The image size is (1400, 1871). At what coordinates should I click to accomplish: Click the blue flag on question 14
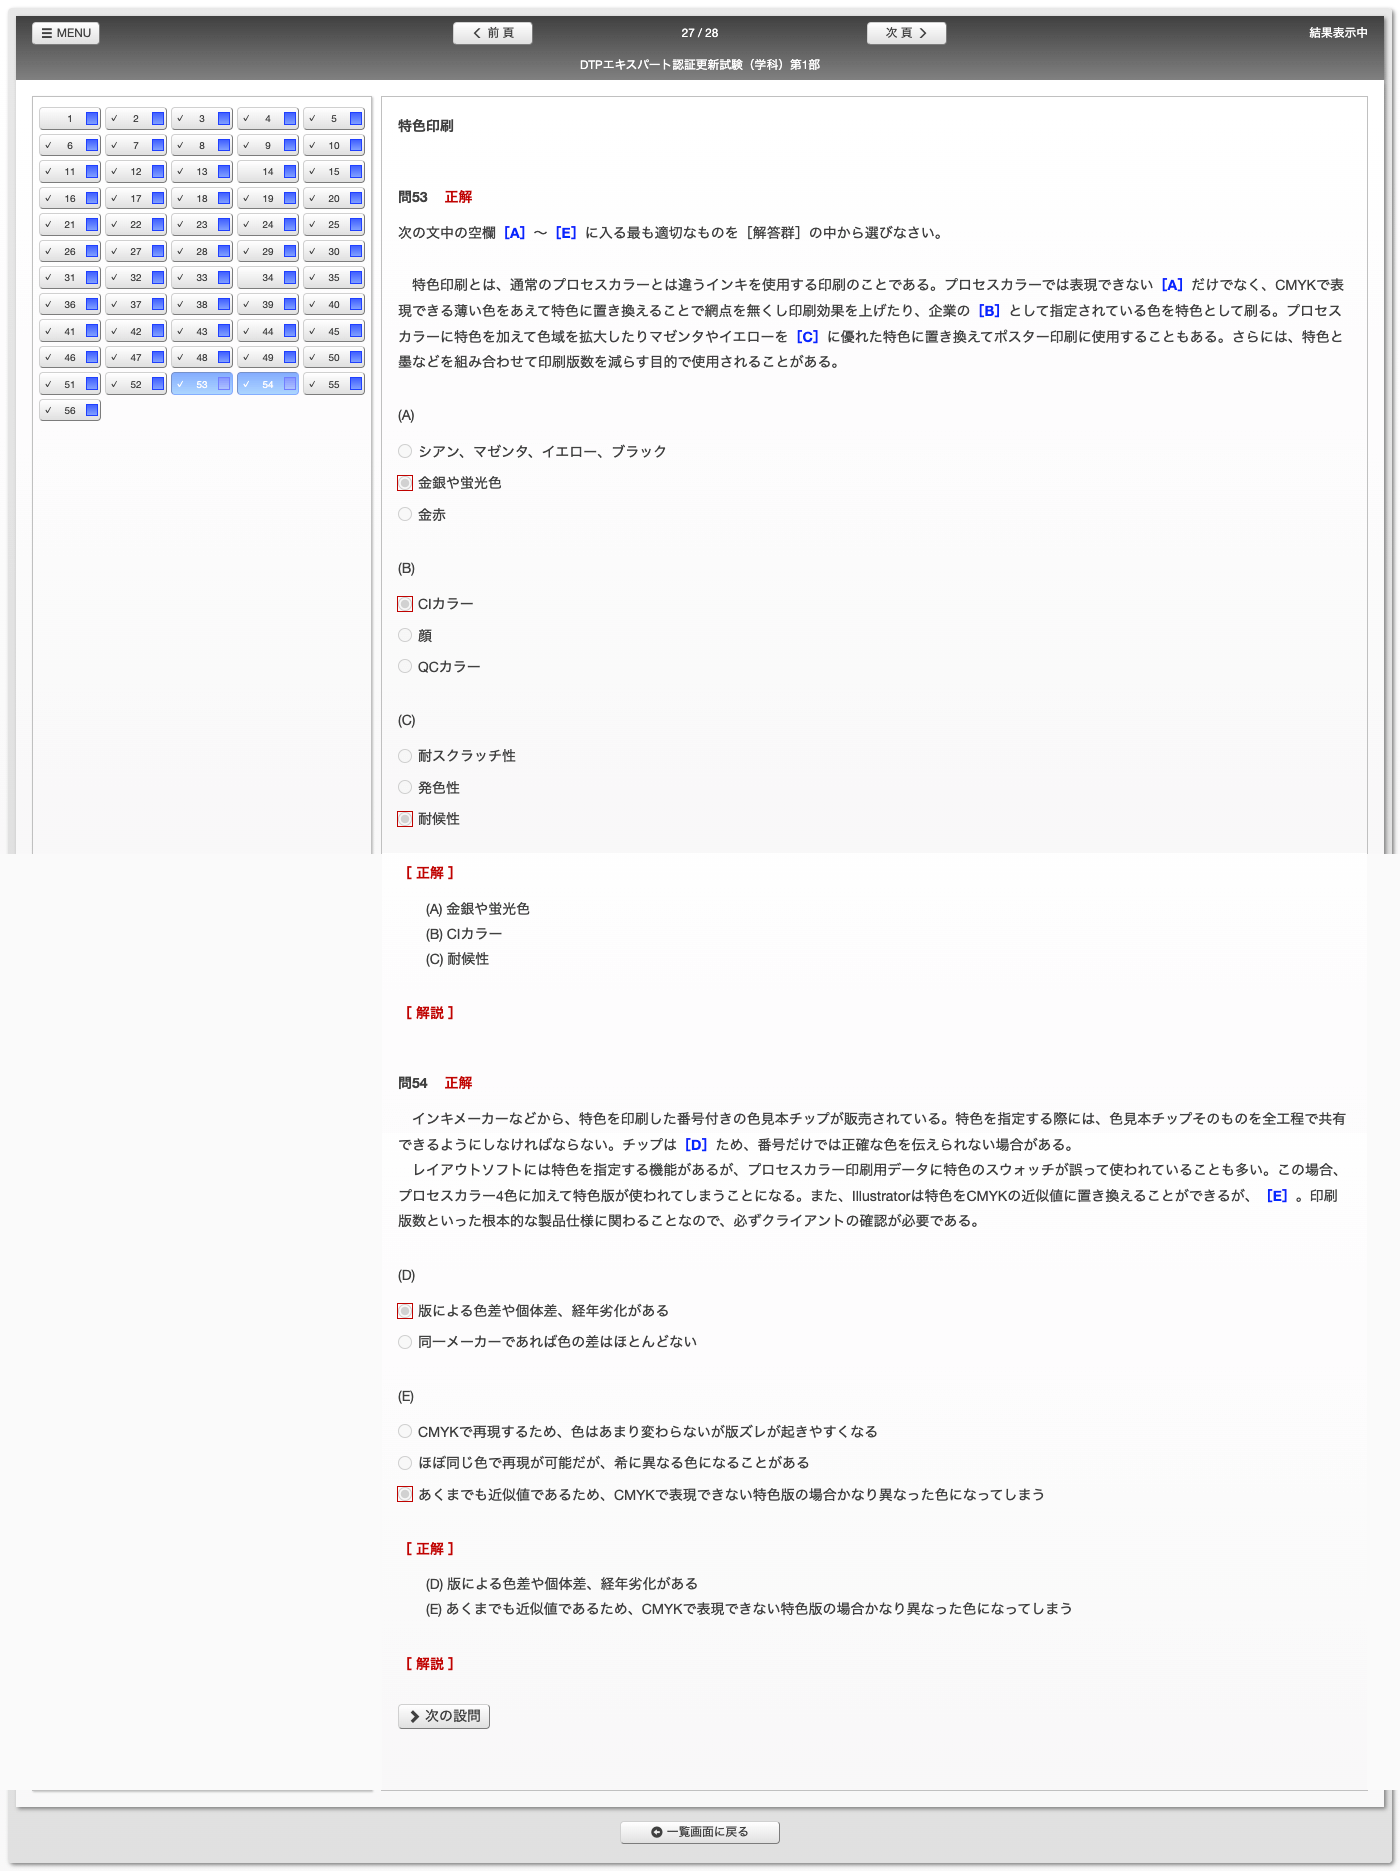[x=290, y=172]
